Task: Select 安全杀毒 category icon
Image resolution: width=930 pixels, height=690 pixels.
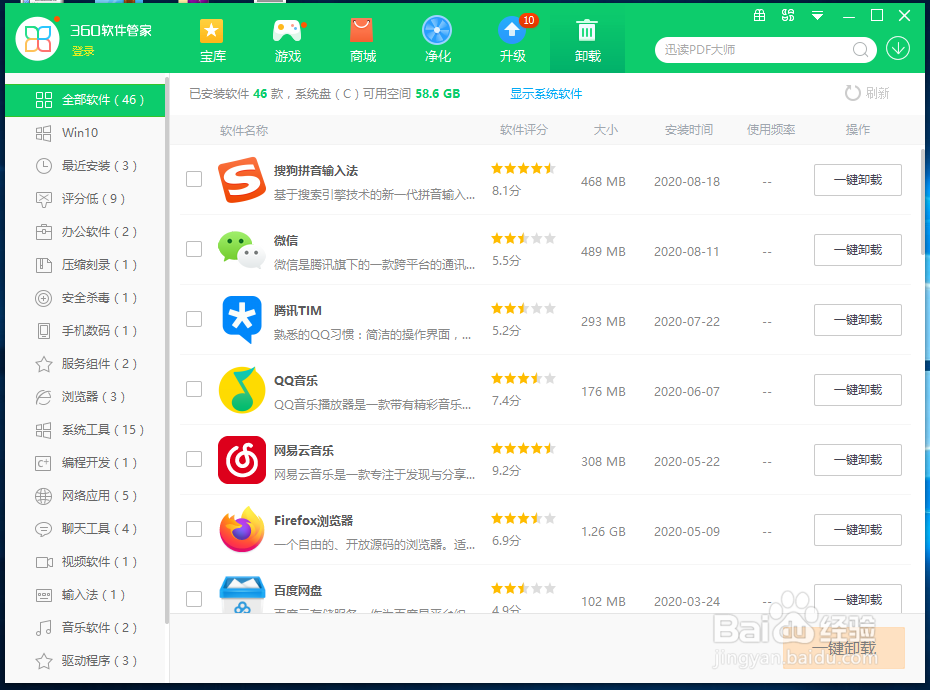Action: click(x=43, y=298)
